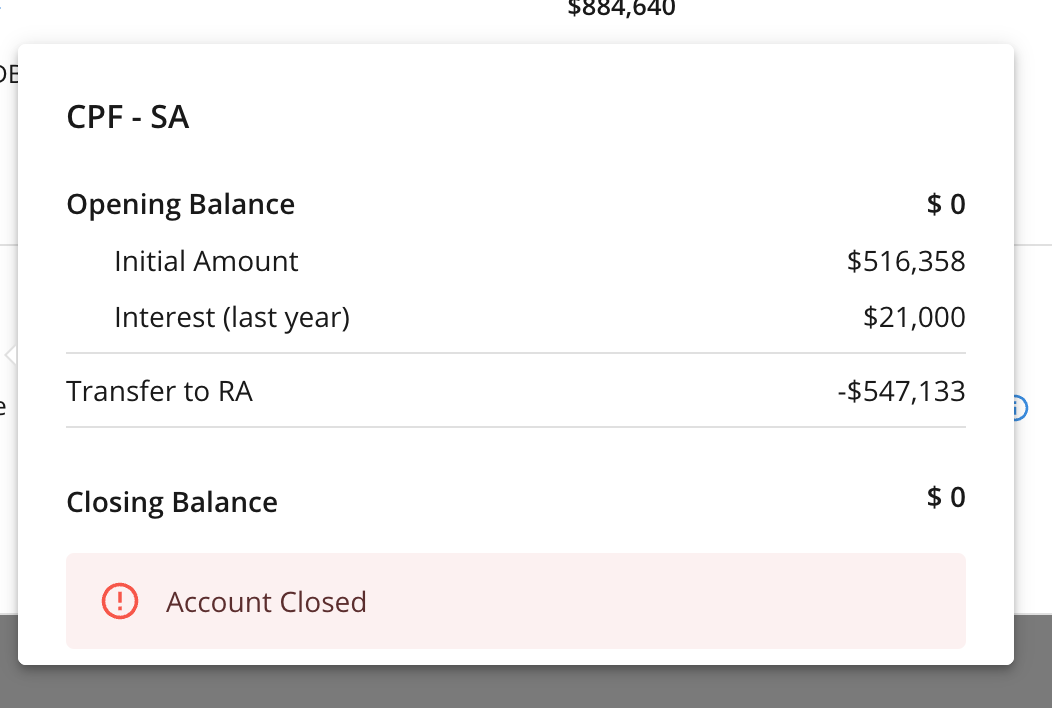Click the red Account Closed warning icon
1052x708 pixels.
120,601
